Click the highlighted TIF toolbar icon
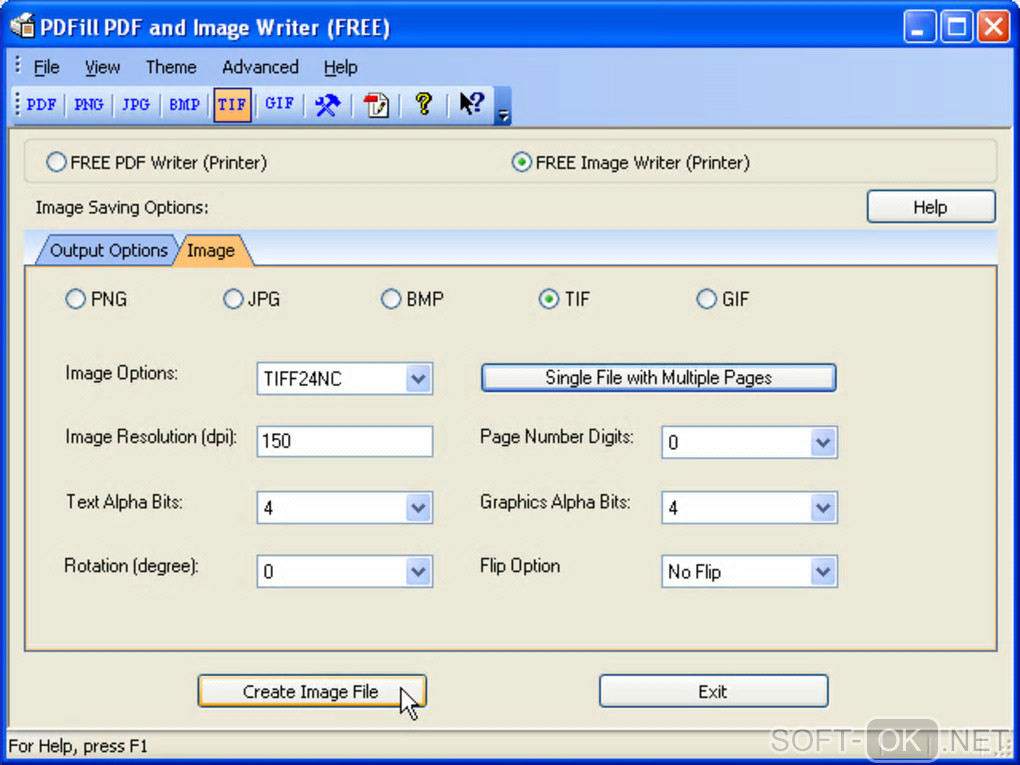Screen dimensions: 1020x765 click(x=232, y=105)
